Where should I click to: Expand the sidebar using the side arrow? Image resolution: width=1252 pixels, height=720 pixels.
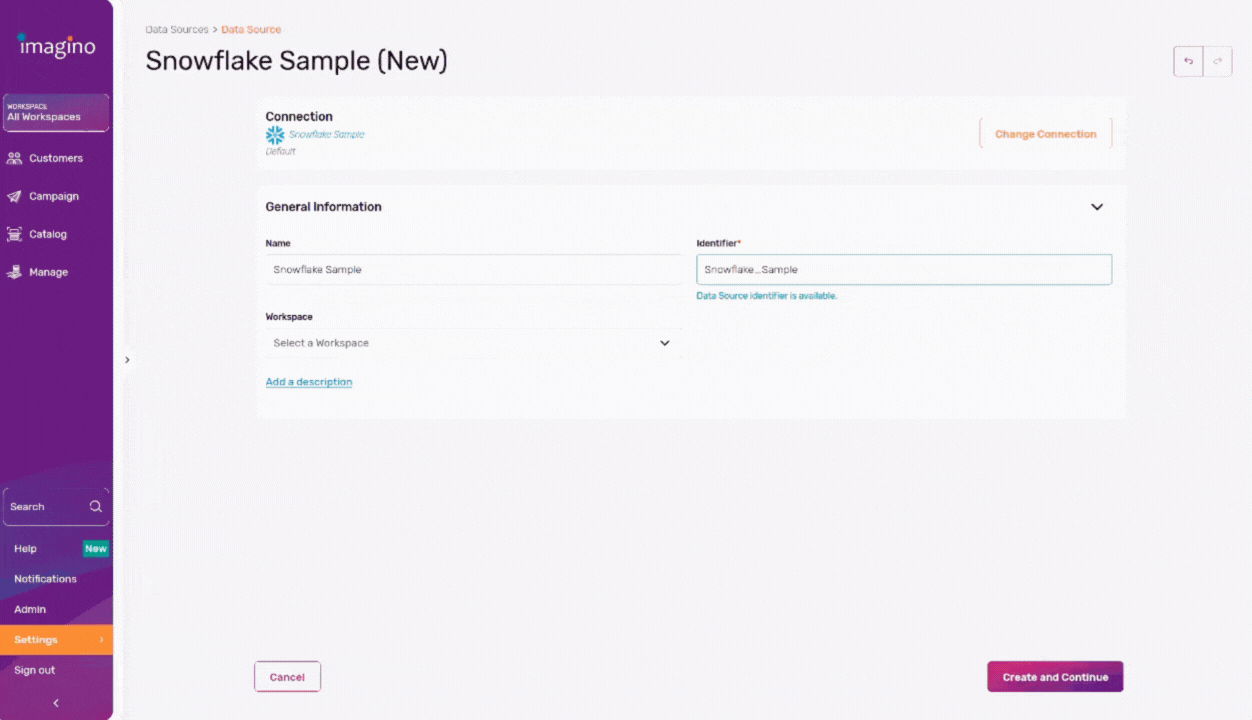point(127,360)
